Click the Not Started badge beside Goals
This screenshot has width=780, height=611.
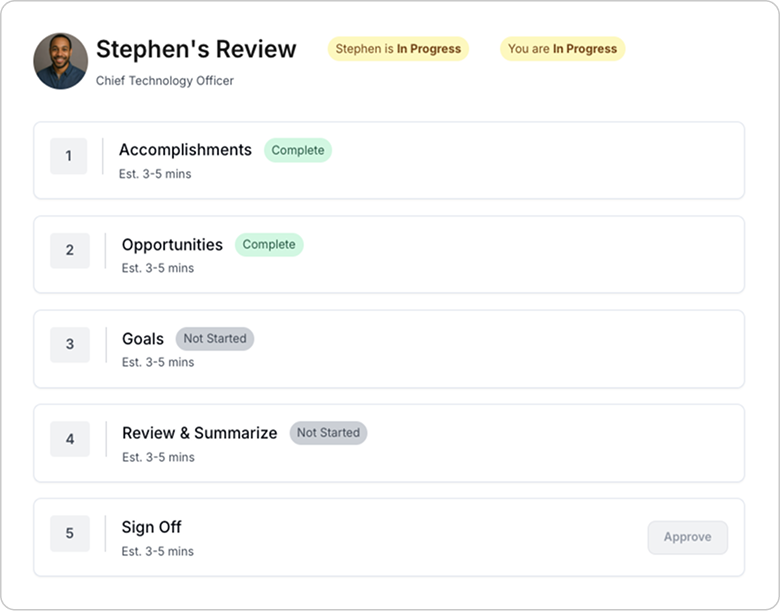(x=215, y=339)
